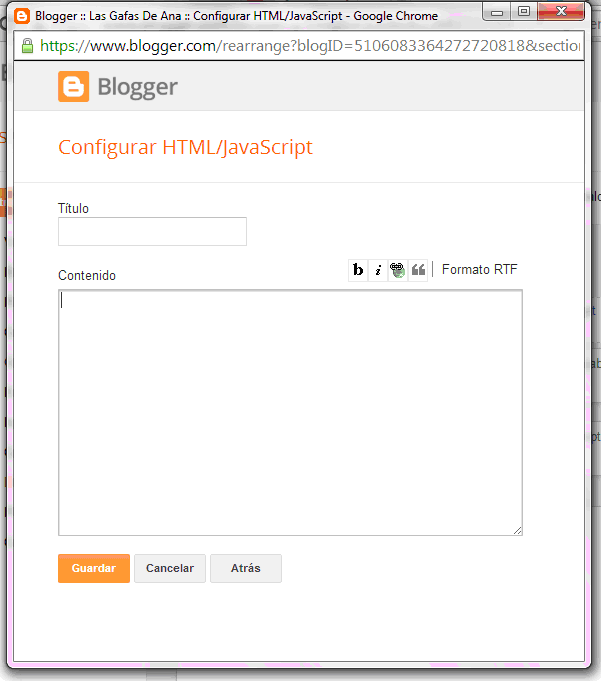Insert a link using the globe icon
This screenshot has width=601, height=681.
point(397,270)
